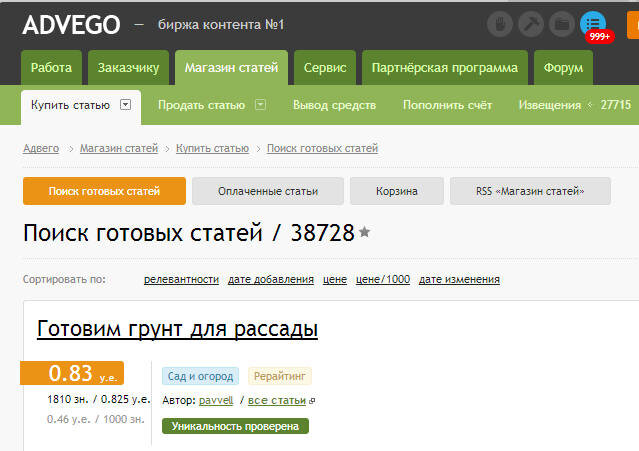Click the hand icon in header
The height and width of the screenshot is (451, 639).
click(x=500, y=24)
